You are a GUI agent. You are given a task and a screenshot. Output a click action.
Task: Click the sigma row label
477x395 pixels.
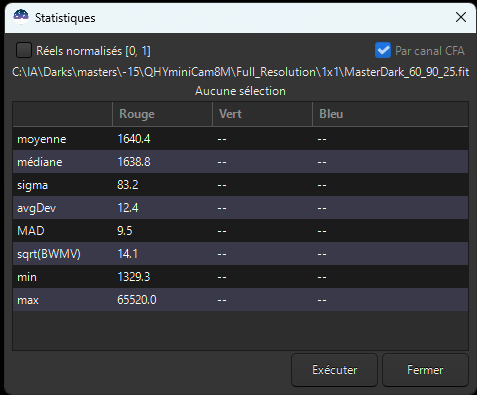(x=32, y=185)
